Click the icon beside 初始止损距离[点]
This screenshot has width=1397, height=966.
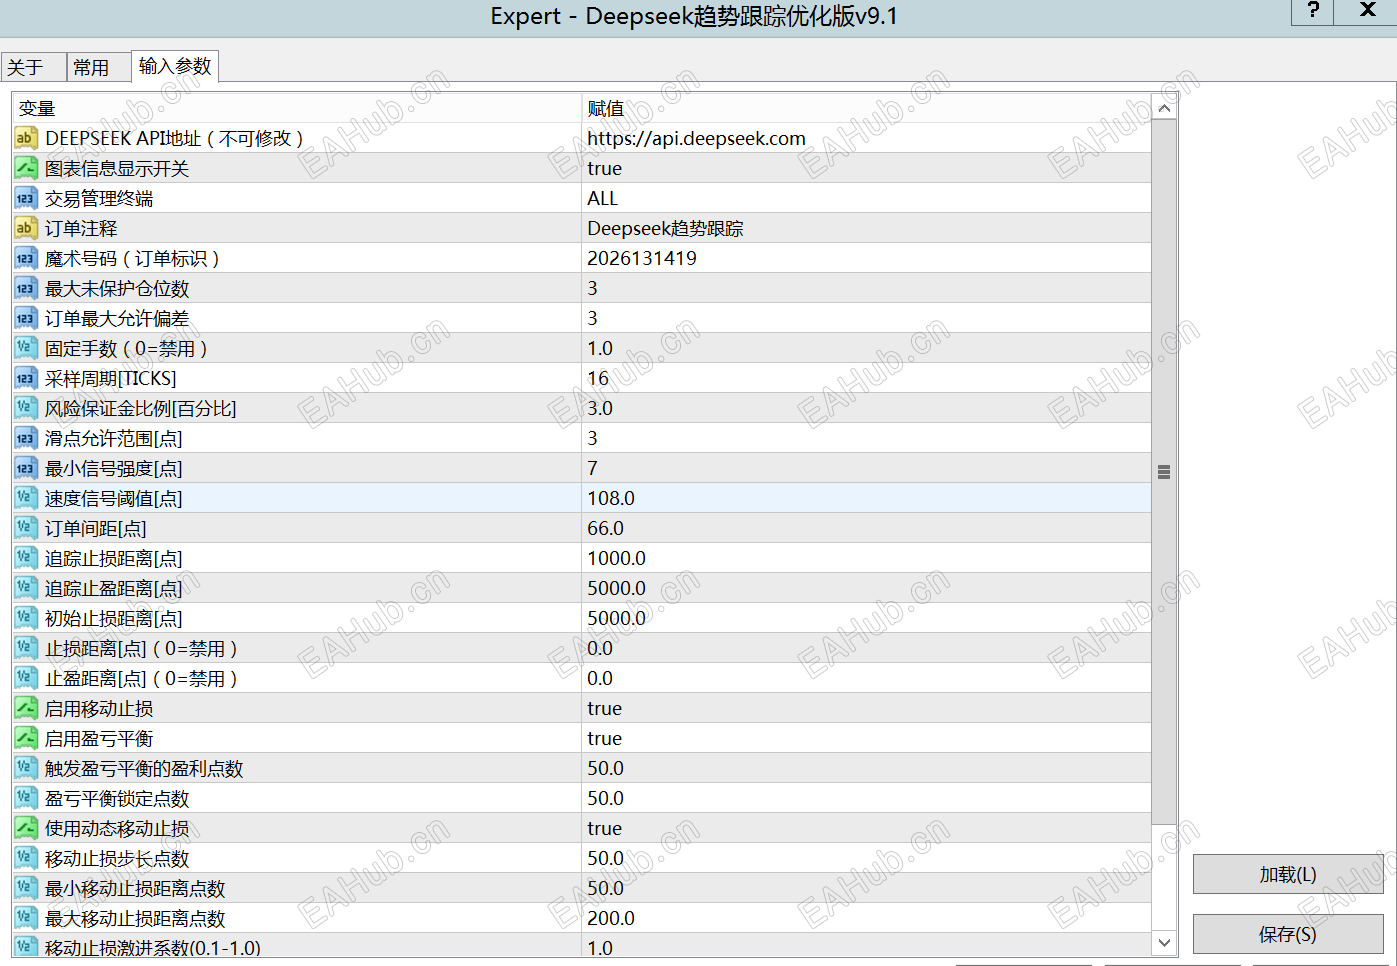pos(26,618)
